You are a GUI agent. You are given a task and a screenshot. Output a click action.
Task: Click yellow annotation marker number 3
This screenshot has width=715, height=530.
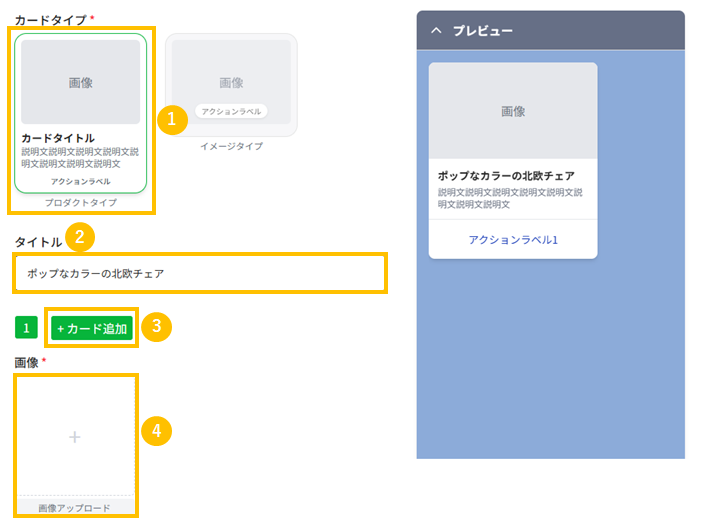pos(156,327)
